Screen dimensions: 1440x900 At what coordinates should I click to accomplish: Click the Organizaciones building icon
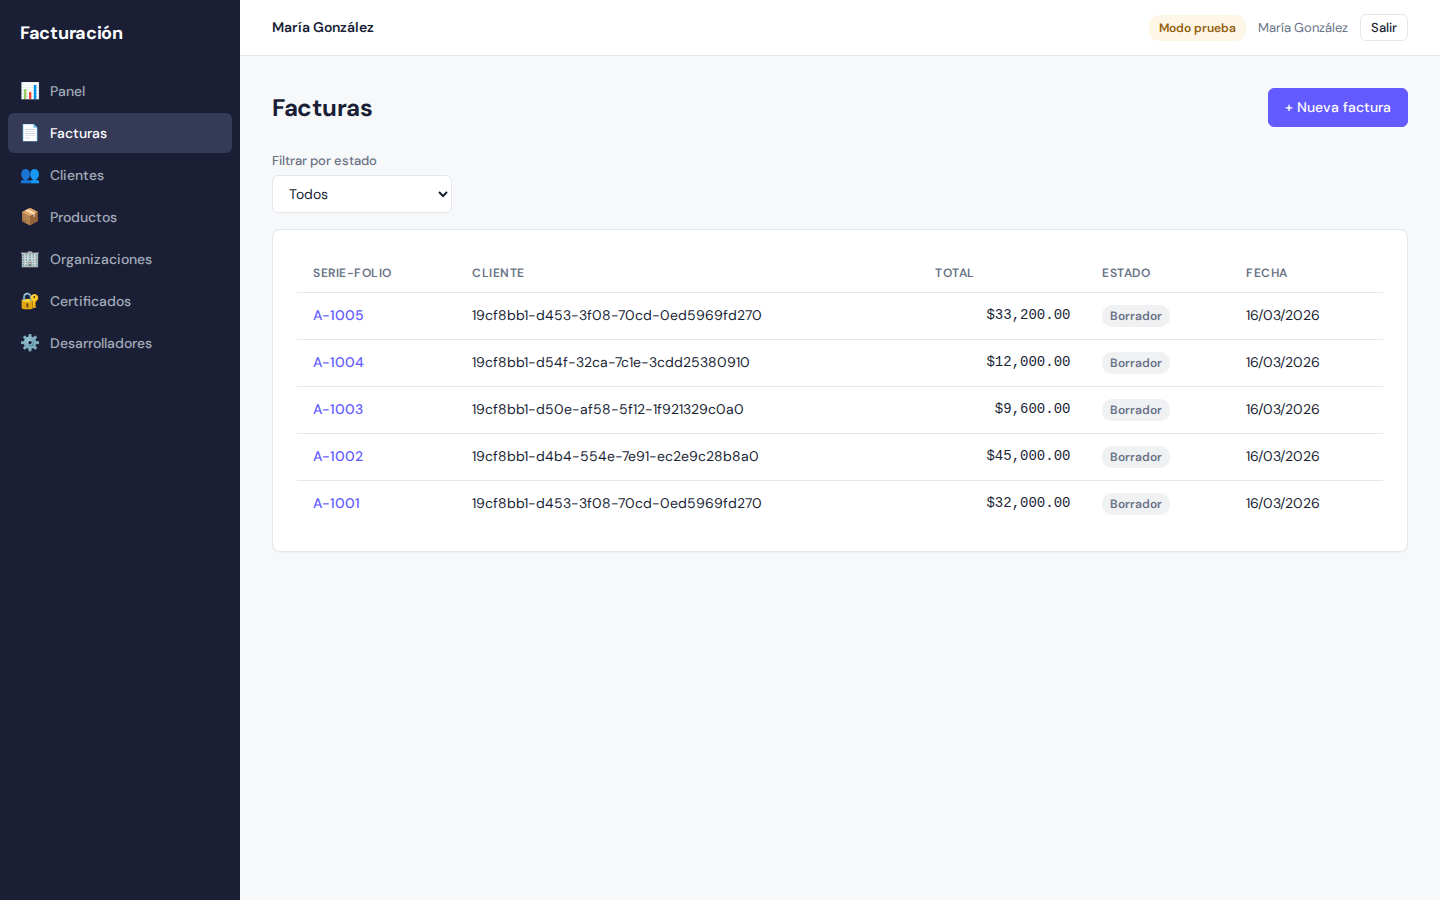pos(30,259)
